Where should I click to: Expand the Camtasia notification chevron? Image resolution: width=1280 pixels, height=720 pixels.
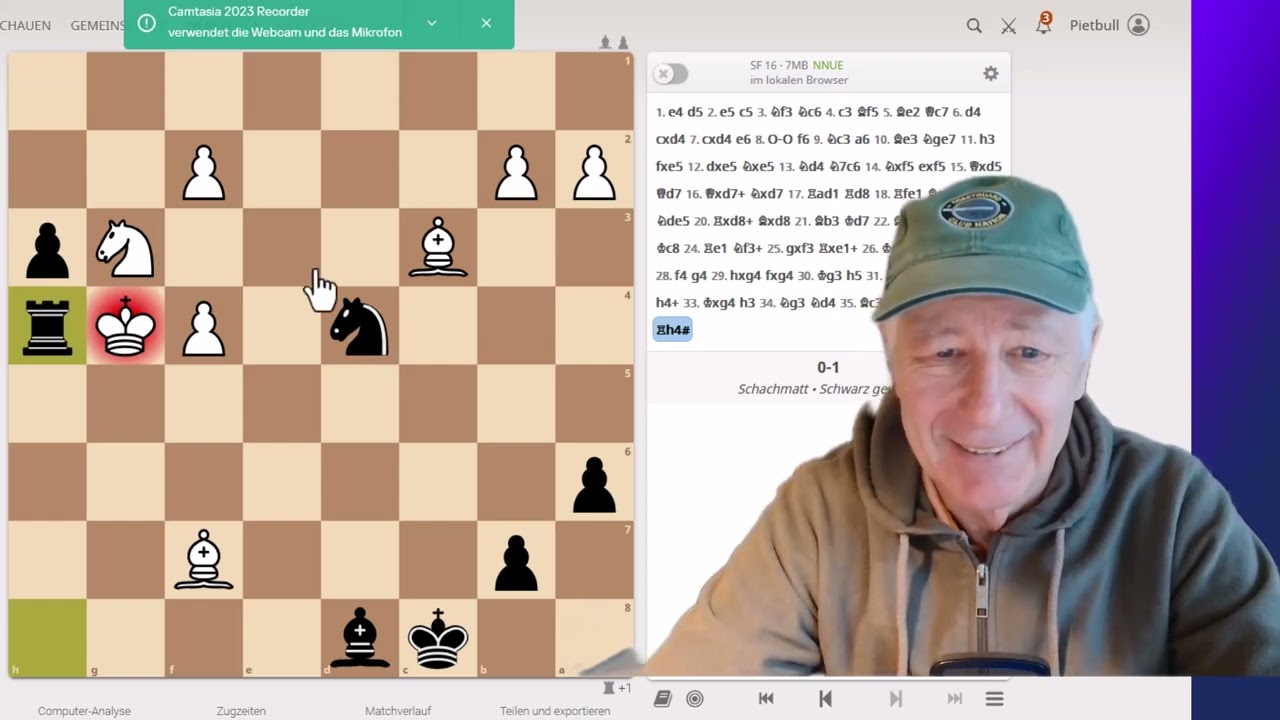(x=431, y=23)
